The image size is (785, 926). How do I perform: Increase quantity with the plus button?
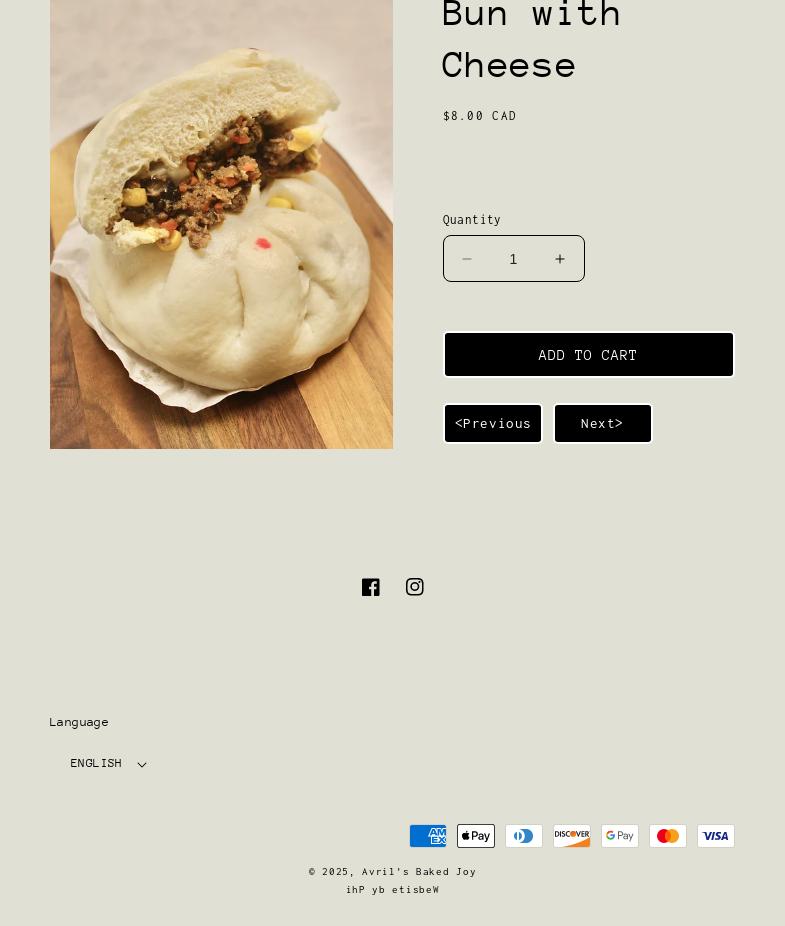coord(560,259)
